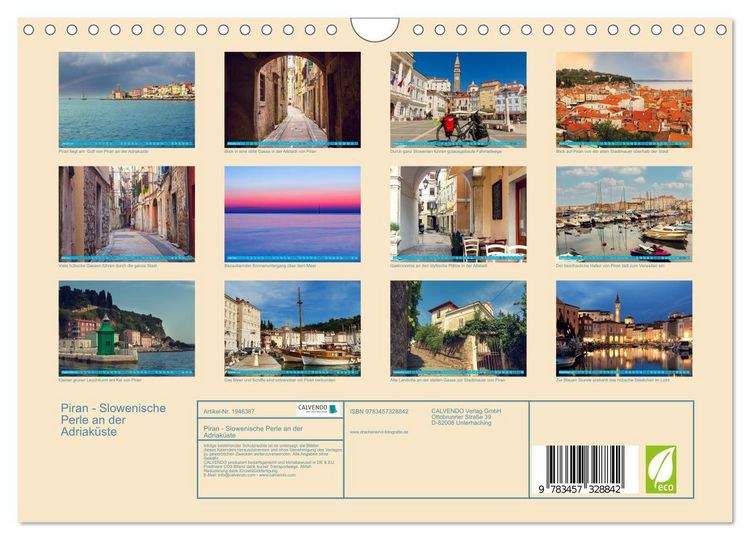The width and height of the screenshot is (750, 540).
Task: Click caption 'Blick in eine stille Gasse'
Action: [x=270, y=151]
